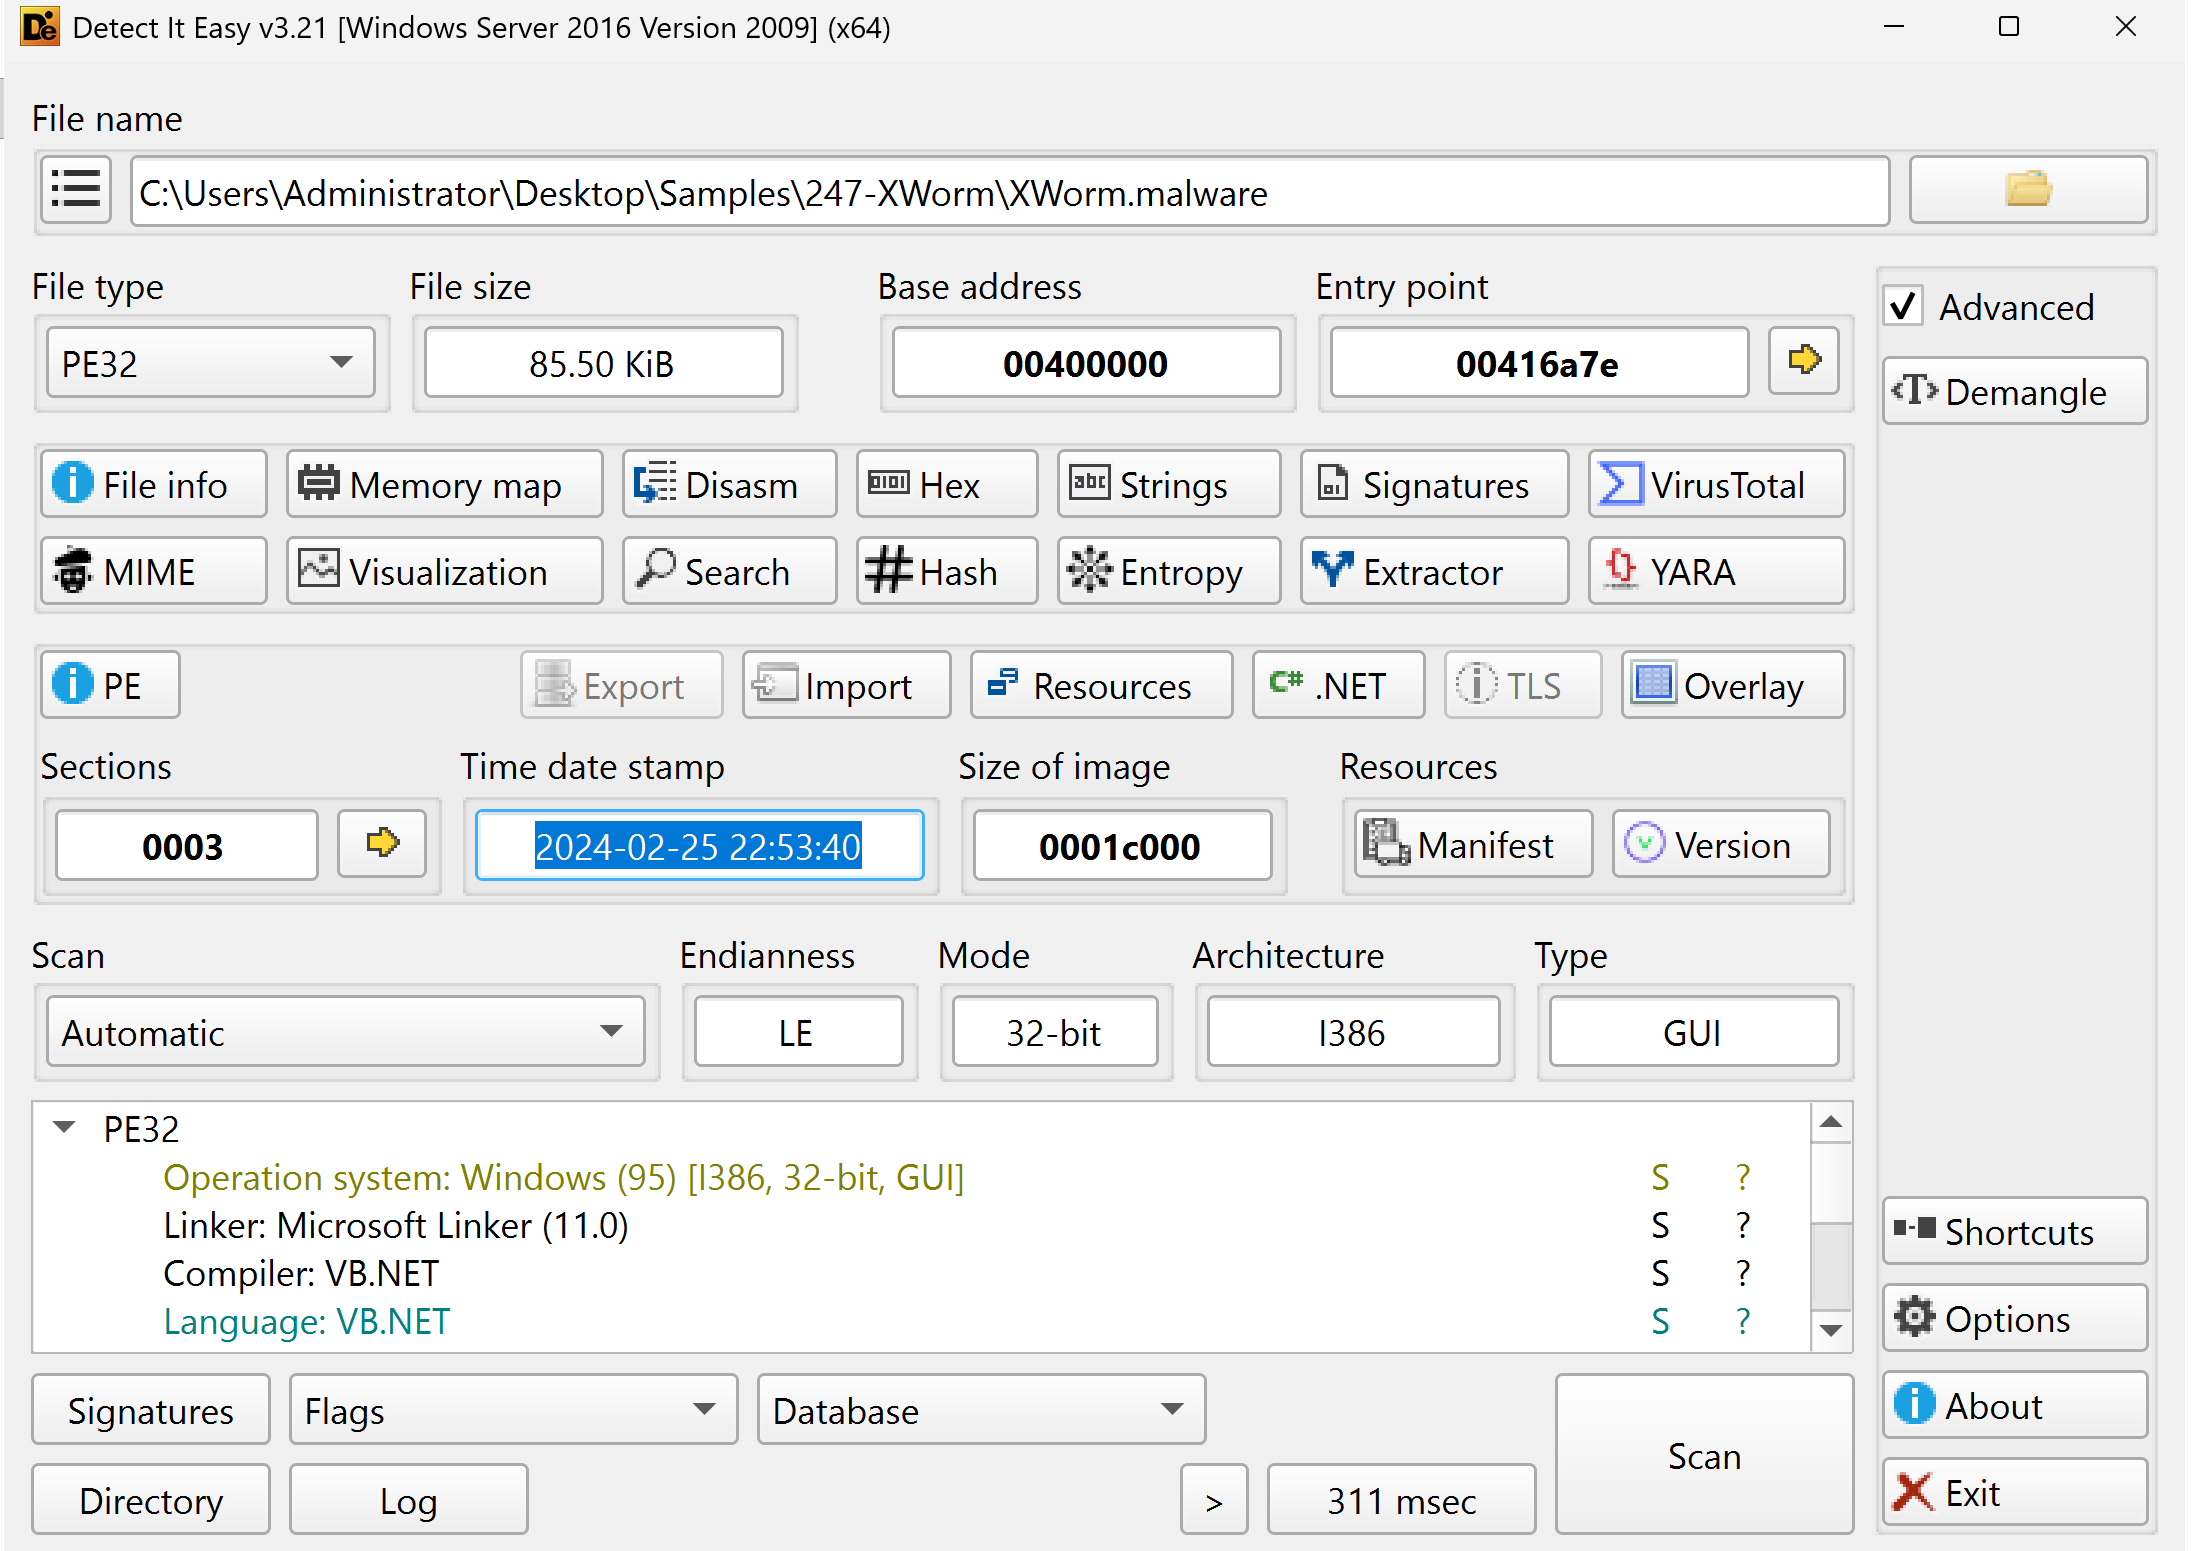
Task: Launch the Disasm view
Action: [x=729, y=485]
